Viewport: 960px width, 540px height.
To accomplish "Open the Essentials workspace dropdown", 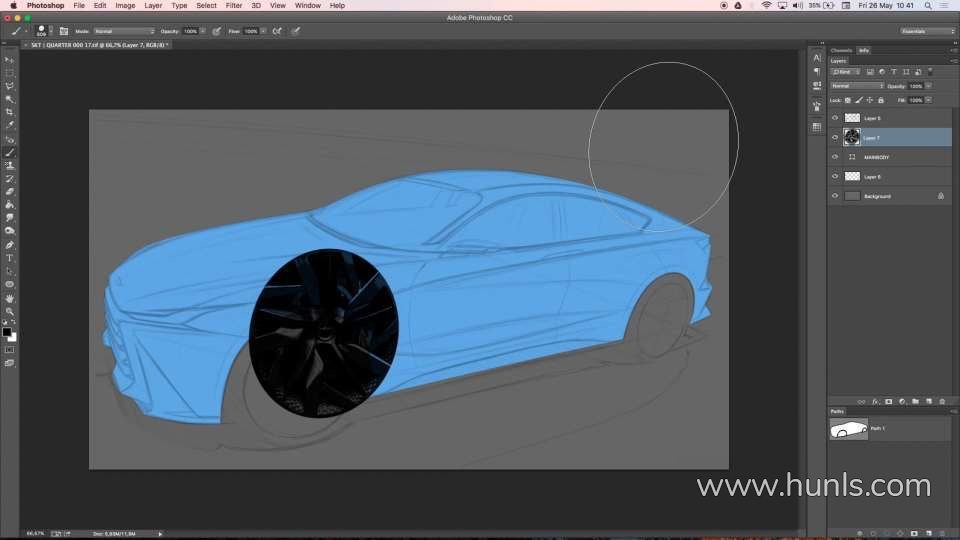I will point(927,31).
